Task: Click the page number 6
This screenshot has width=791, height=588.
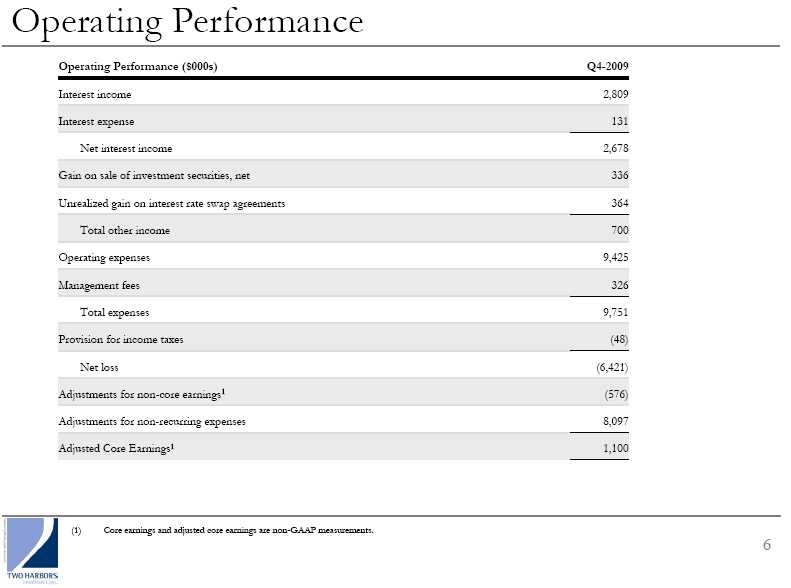Action: click(x=766, y=545)
